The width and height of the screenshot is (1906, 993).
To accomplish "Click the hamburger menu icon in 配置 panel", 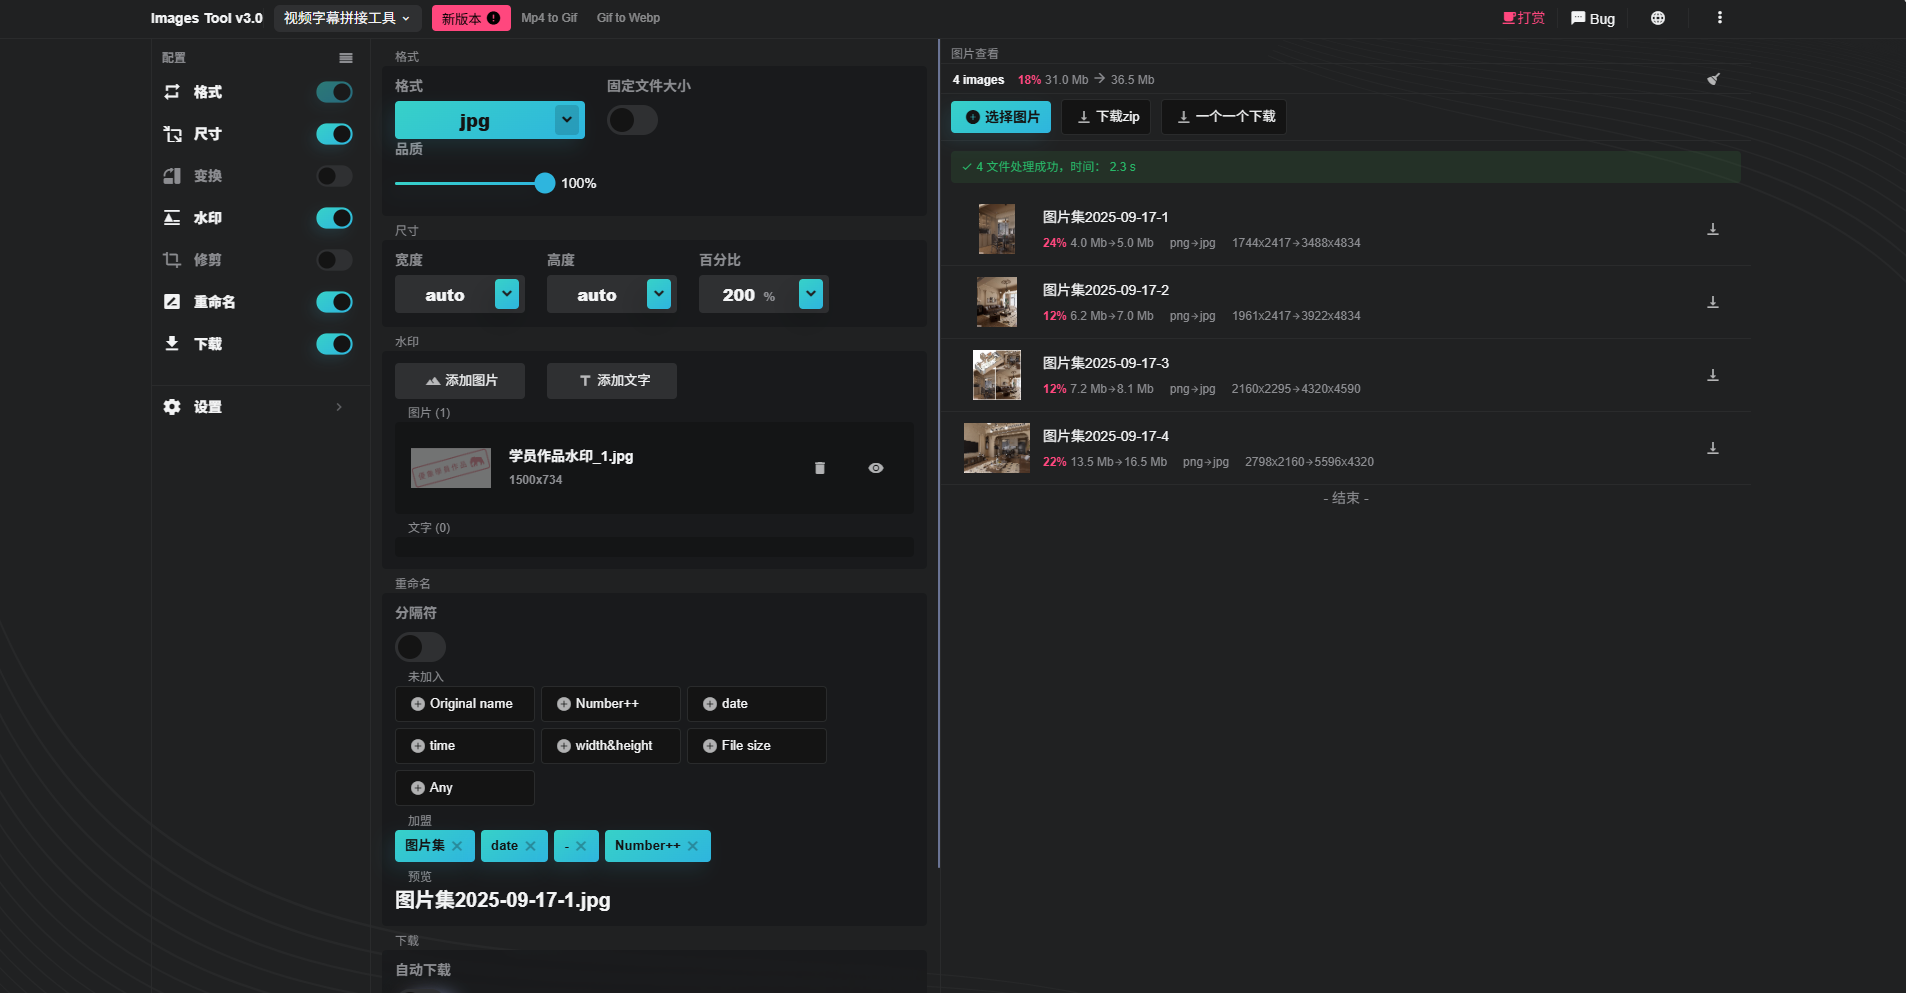I will [x=346, y=58].
